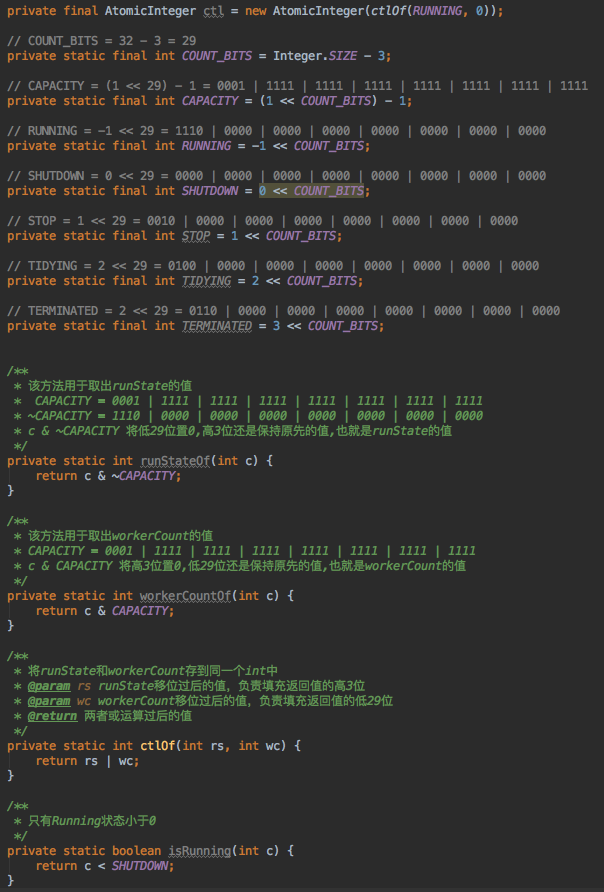Viewport: 604px width, 892px height.
Task: Click the @param wc Javadoc tag
Action: click(x=49, y=700)
